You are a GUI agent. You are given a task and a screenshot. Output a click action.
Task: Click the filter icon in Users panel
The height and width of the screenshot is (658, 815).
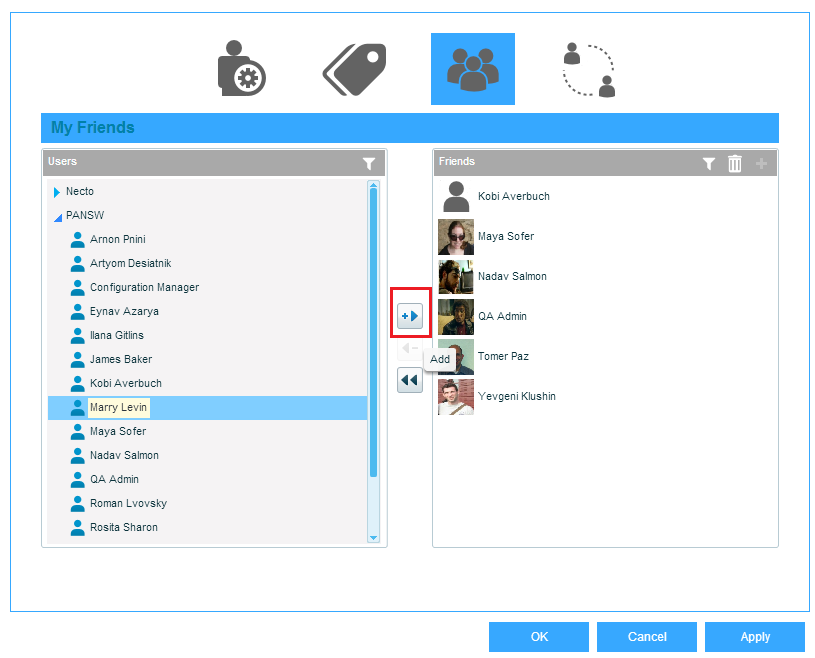369,163
